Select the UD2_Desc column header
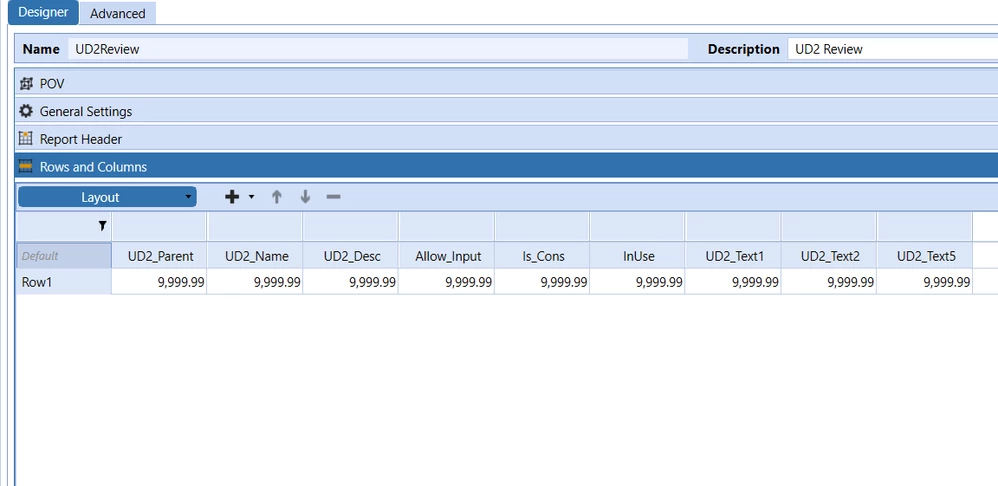 pos(351,256)
